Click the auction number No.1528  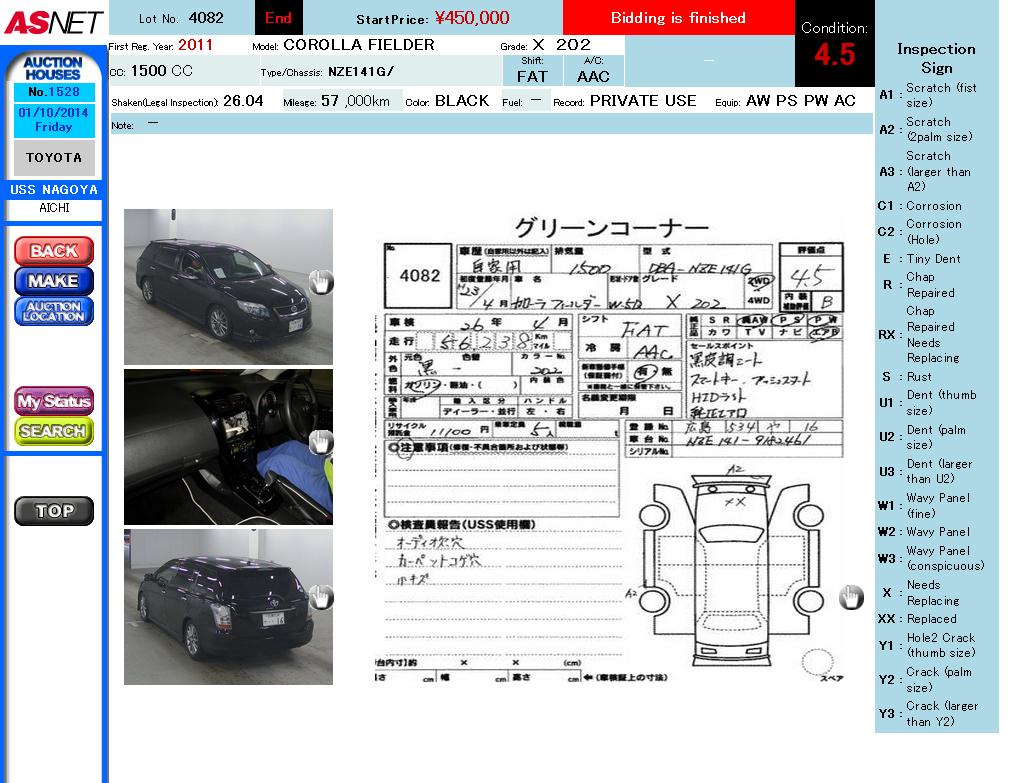tap(54, 92)
